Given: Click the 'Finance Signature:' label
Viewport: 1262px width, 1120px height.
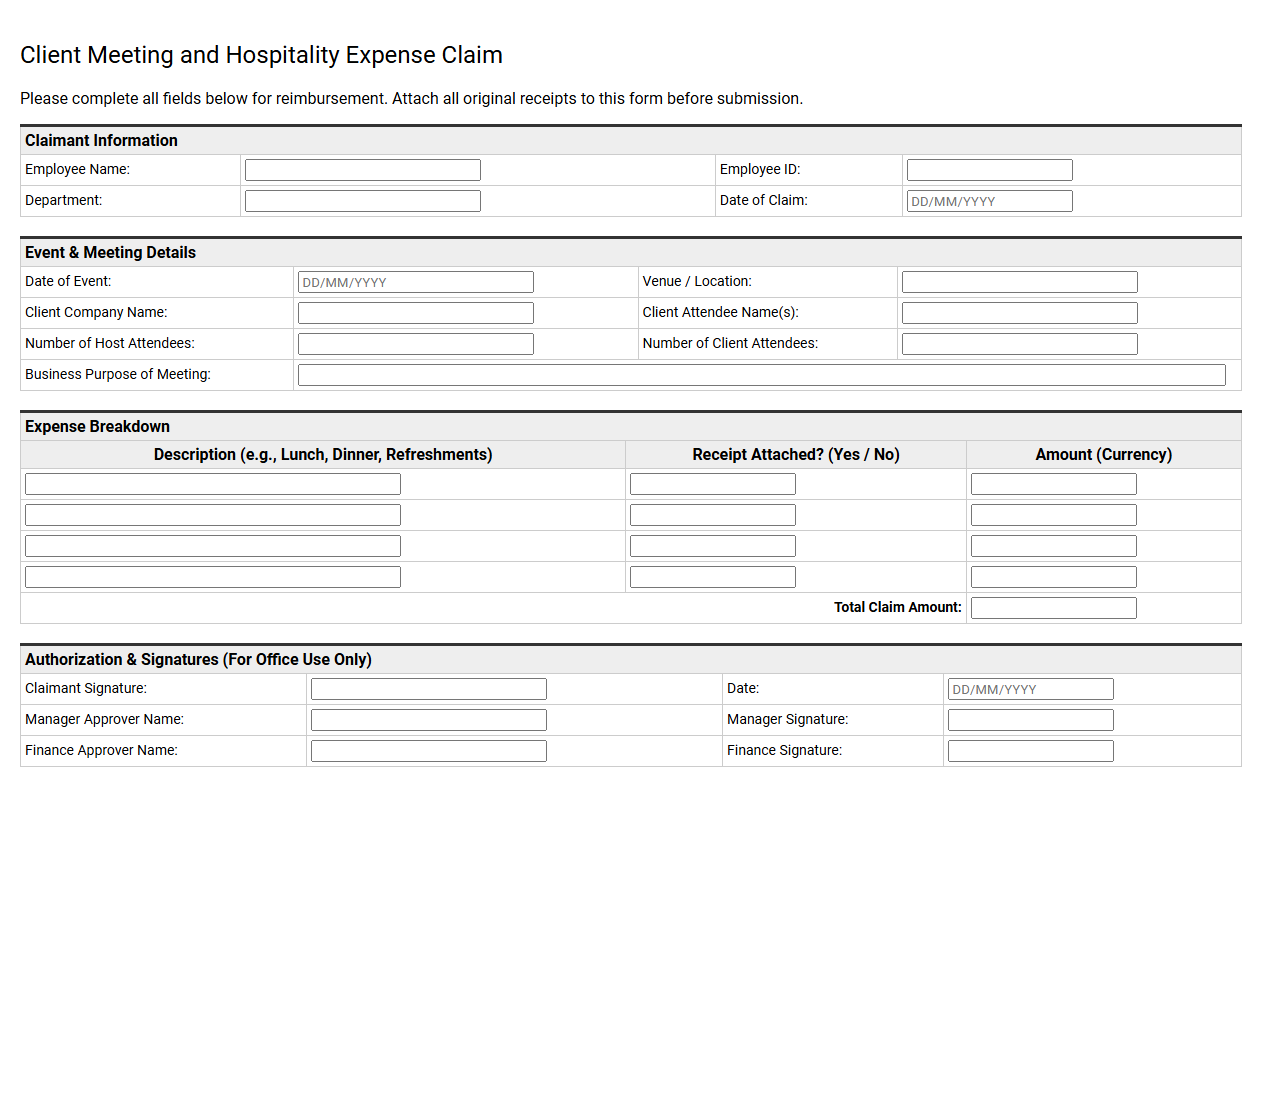Looking at the screenshot, I should 784,751.
